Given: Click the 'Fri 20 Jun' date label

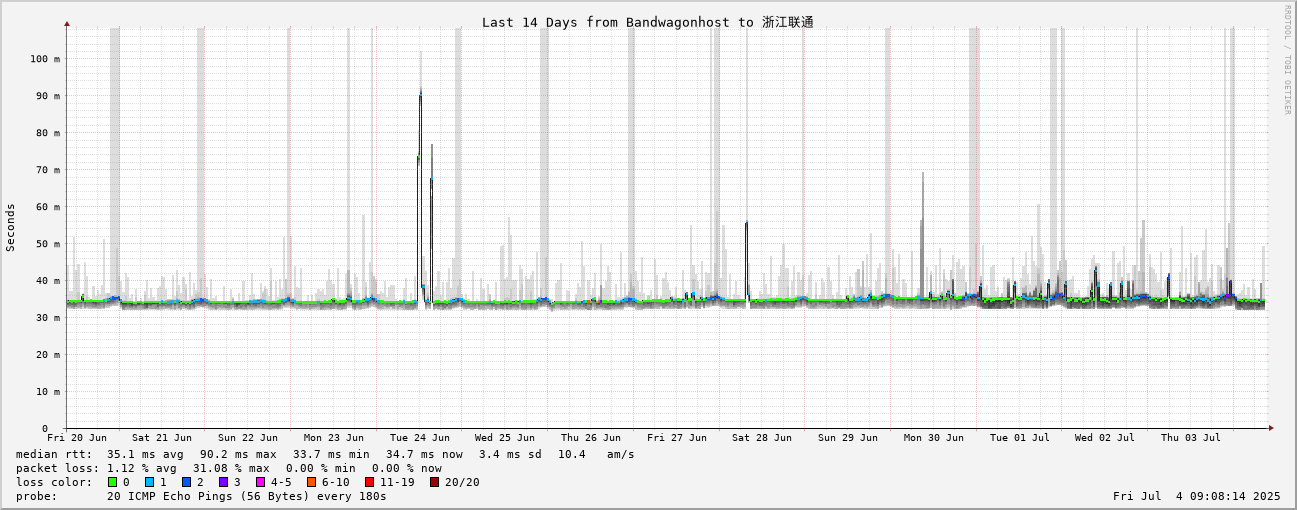Looking at the screenshot, I should 77,438.
